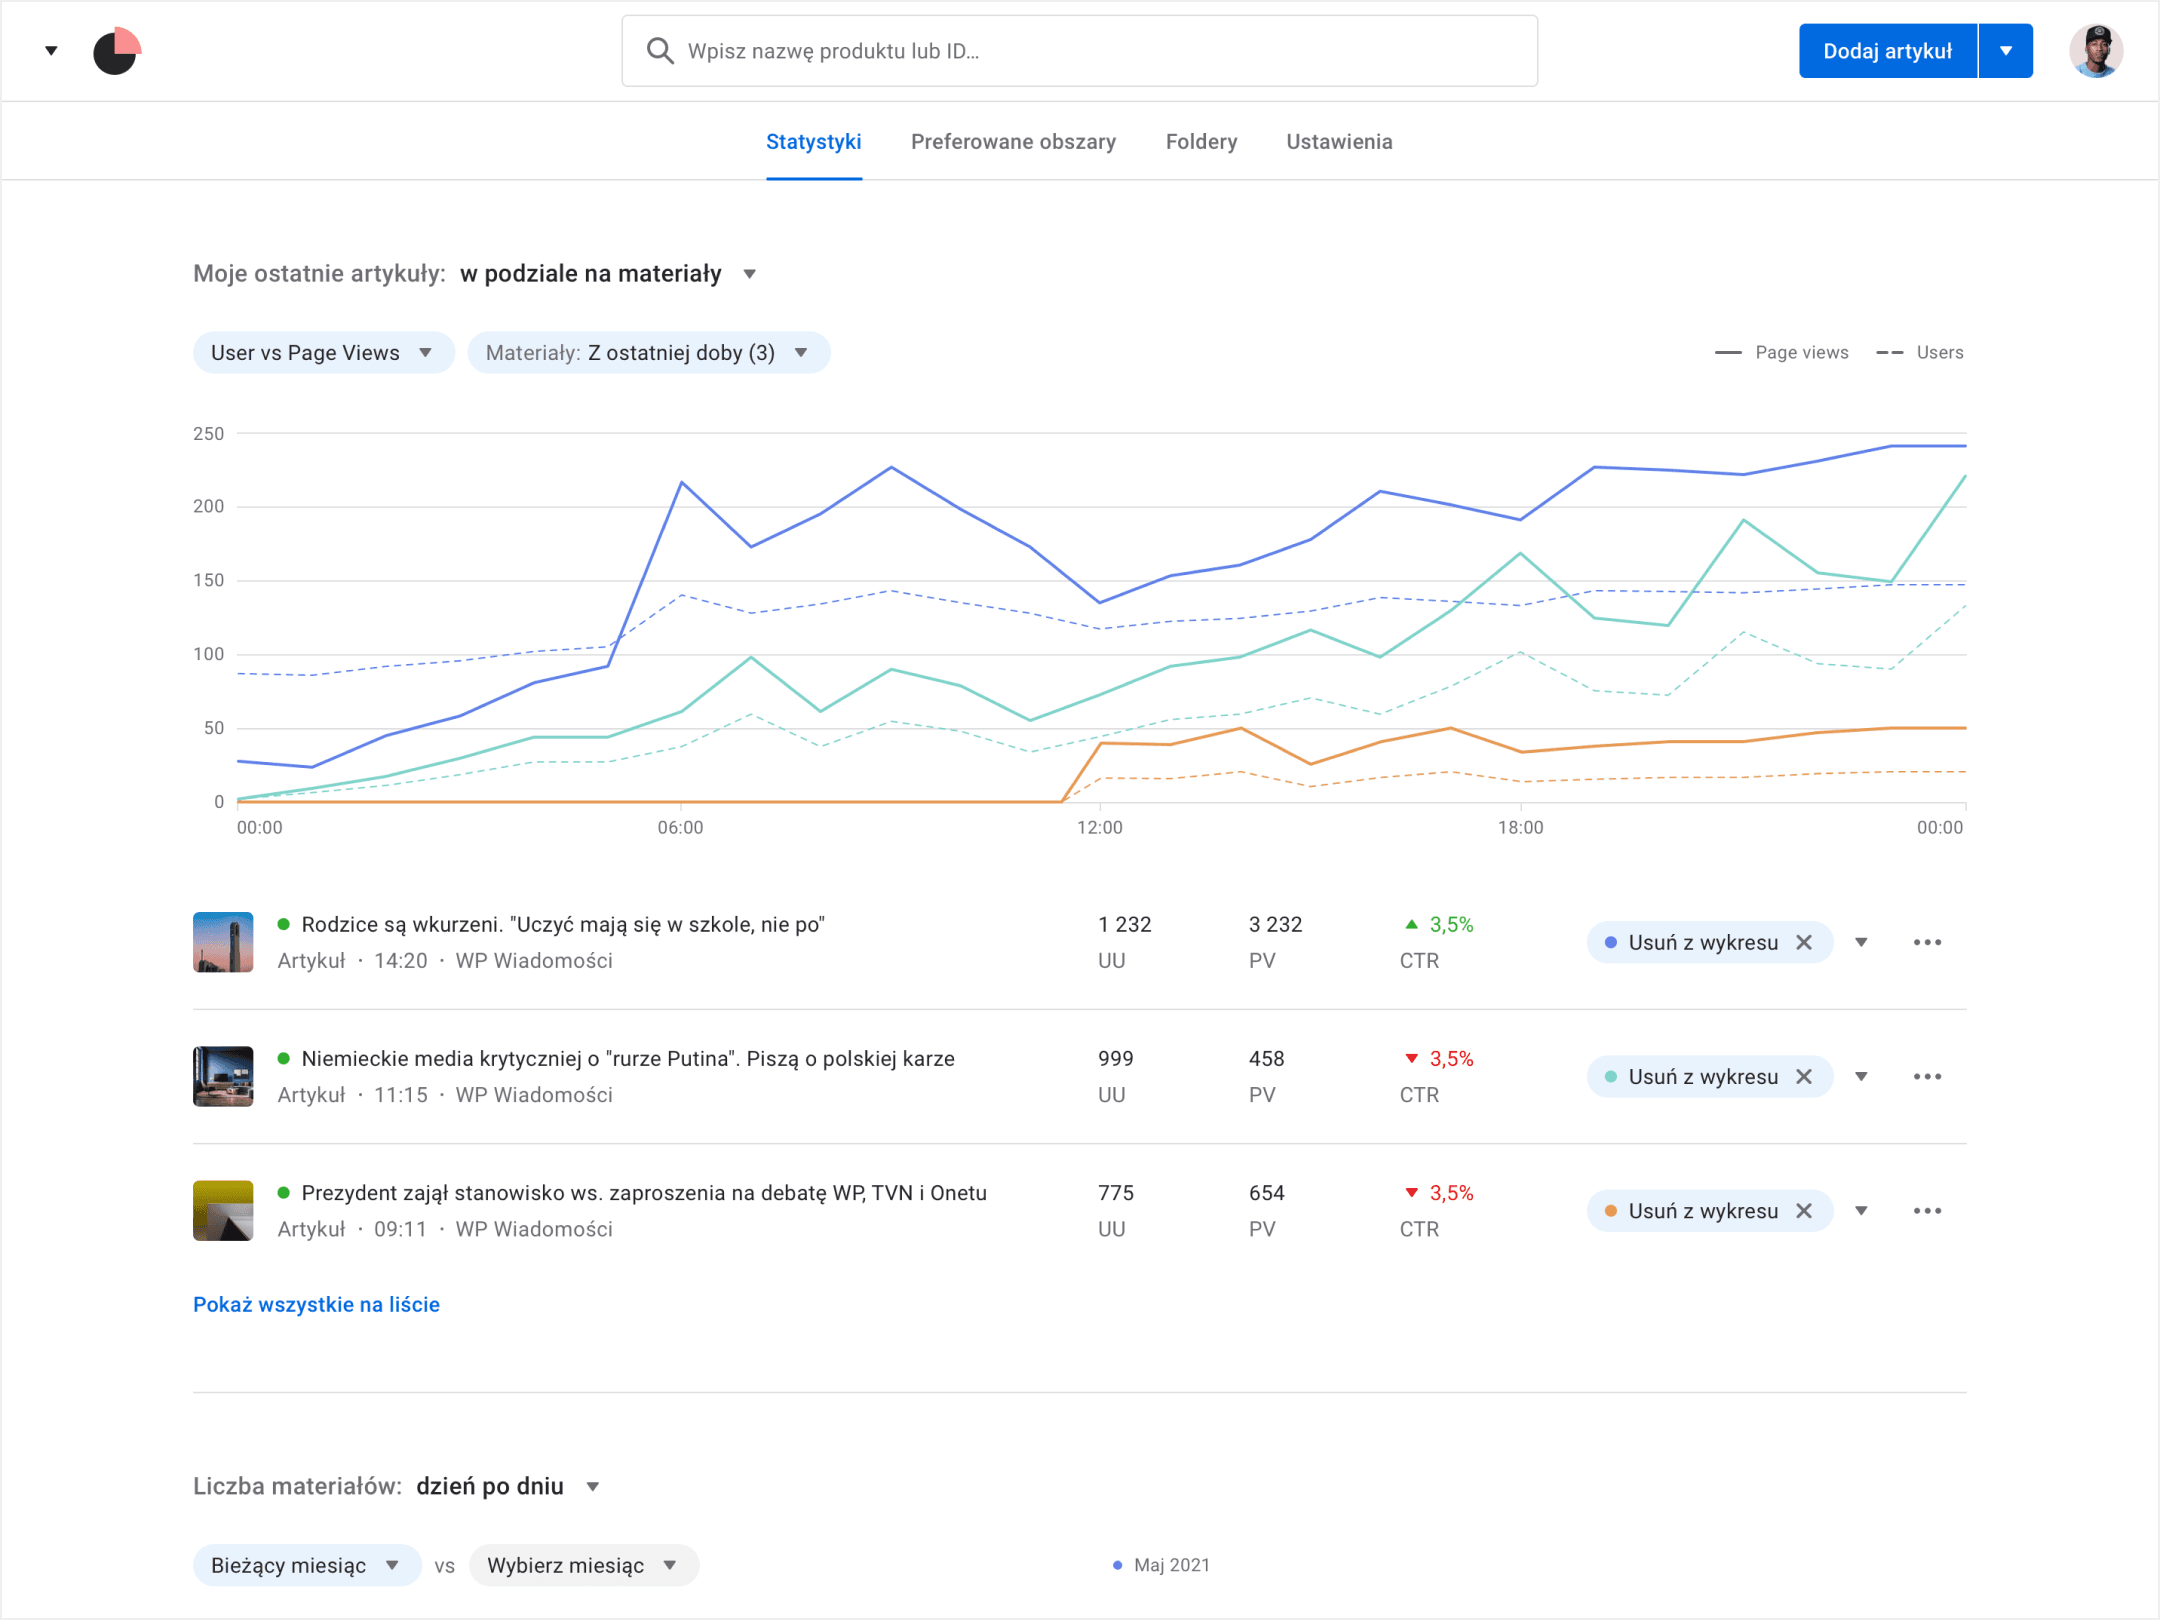Viewport: 2160px width, 1620px height.
Task: Toggle the Maj 2021 legend item
Action: click(x=1161, y=1566)
